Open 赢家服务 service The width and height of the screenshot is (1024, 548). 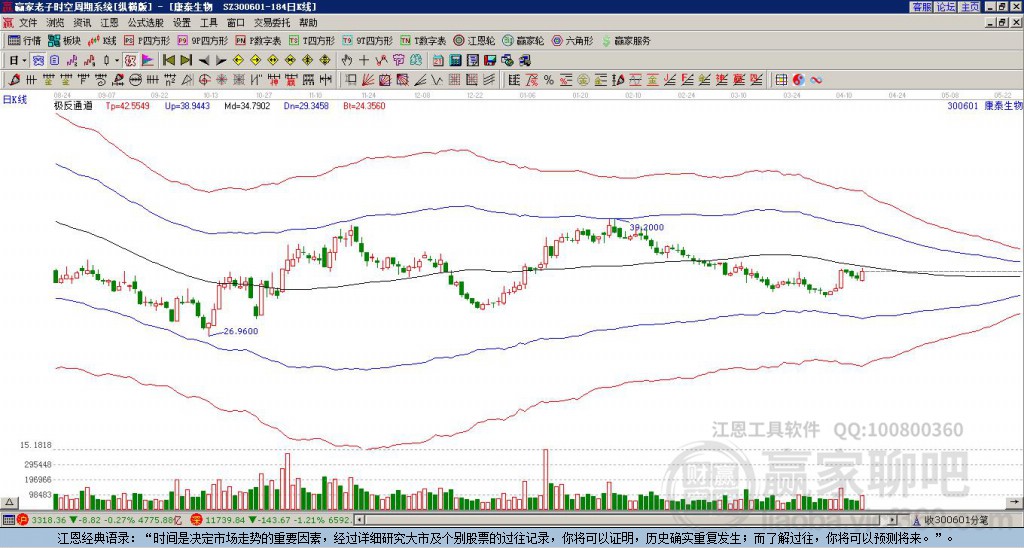pos(626,40)
